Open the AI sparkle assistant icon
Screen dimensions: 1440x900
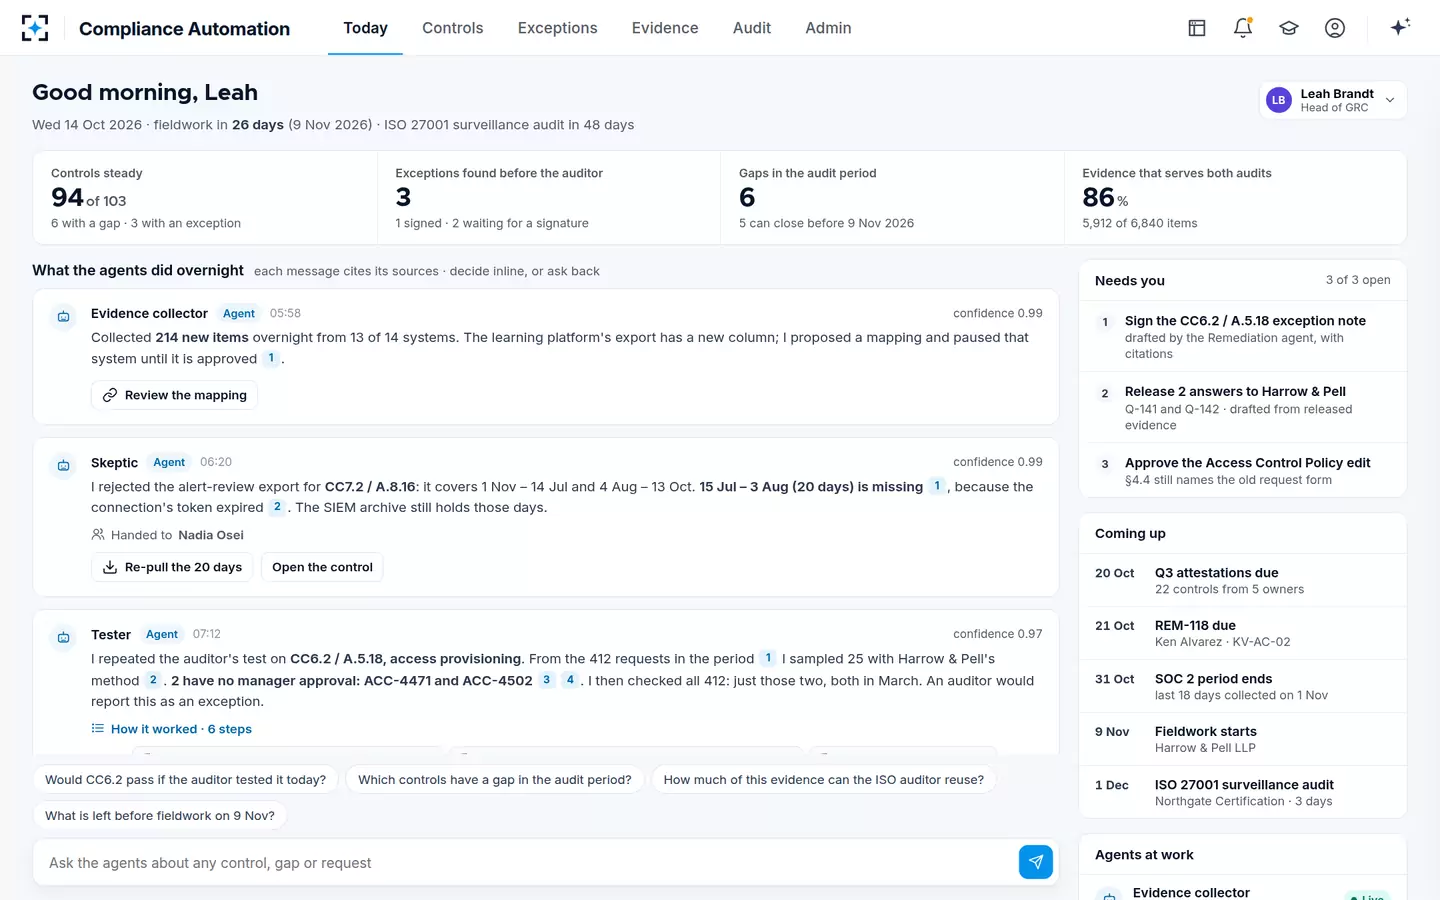[1400, 27]
